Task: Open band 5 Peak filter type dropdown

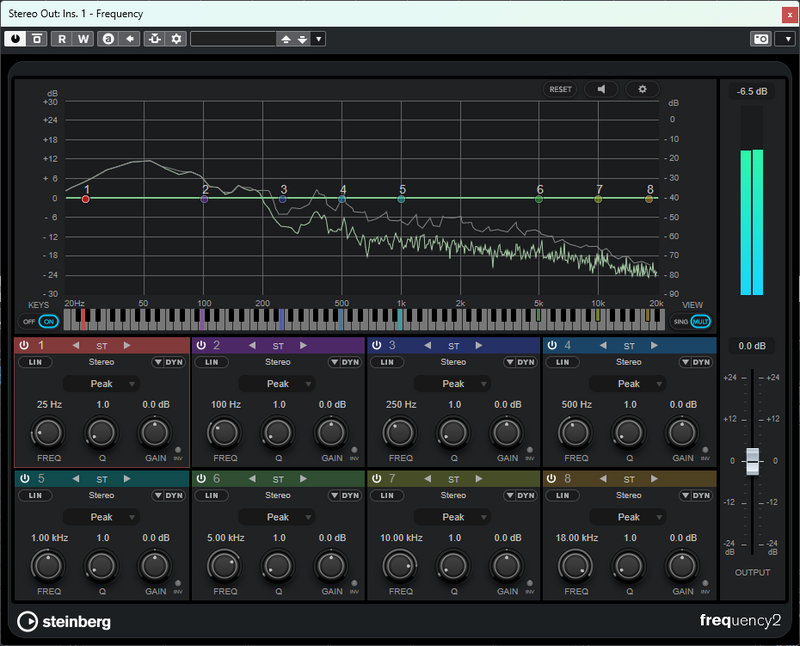Action: [101, 517]
